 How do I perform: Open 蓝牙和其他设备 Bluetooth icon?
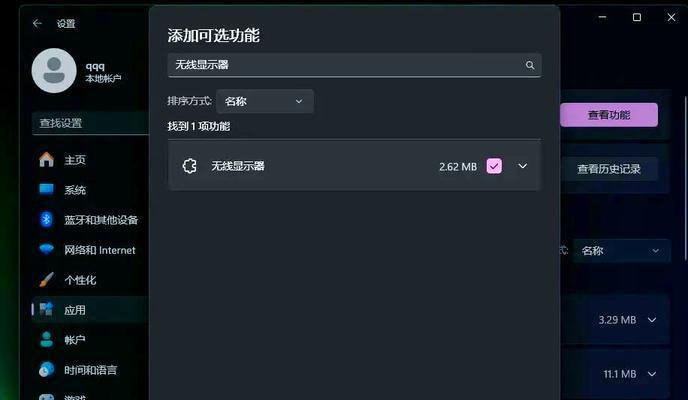[x=47, y=219]
